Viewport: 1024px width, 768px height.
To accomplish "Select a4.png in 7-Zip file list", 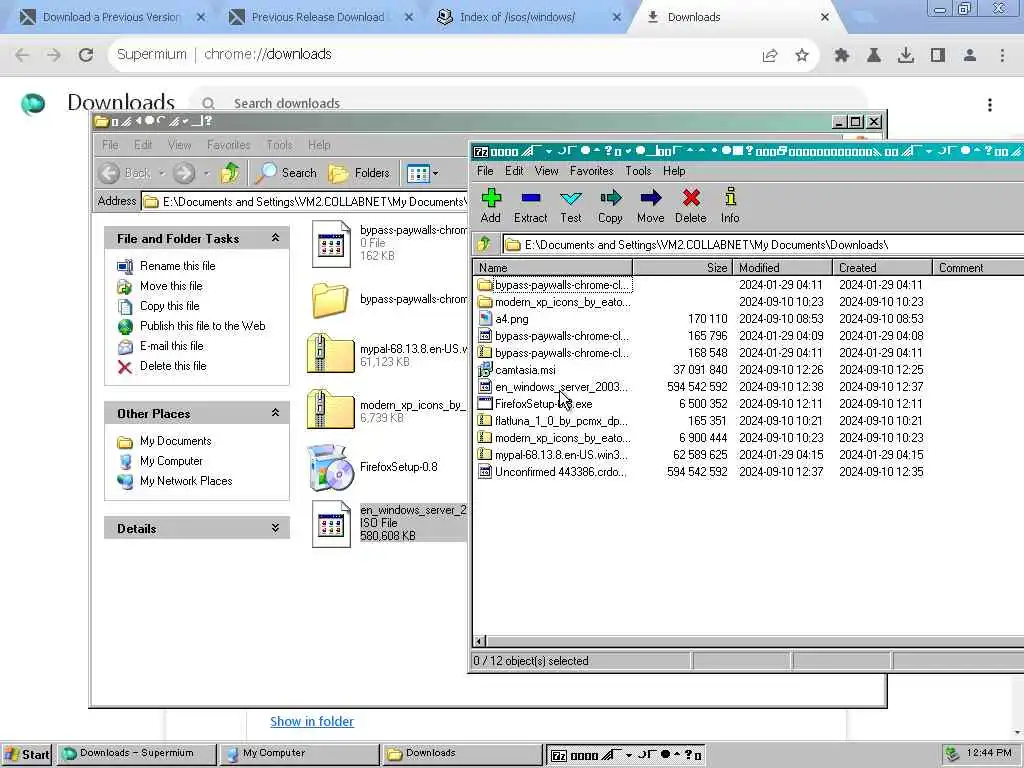I will click(511, 319).
